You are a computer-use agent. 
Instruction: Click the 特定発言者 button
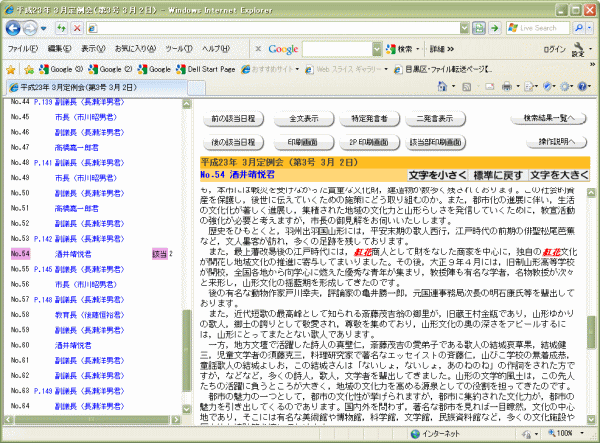(x=370, y=119)
